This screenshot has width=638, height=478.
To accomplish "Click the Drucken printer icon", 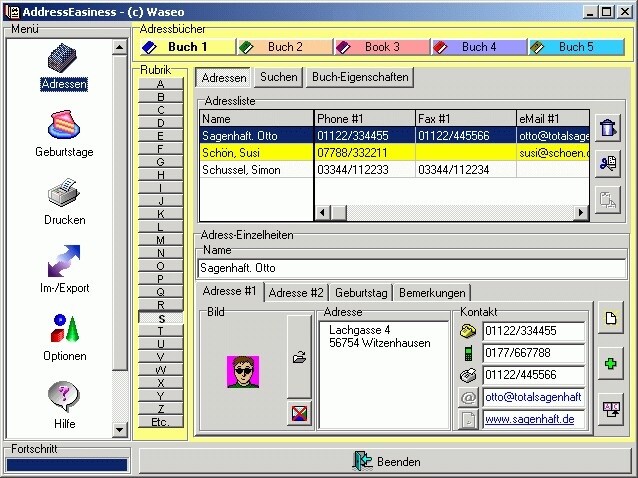I will (x=64, y=194).
